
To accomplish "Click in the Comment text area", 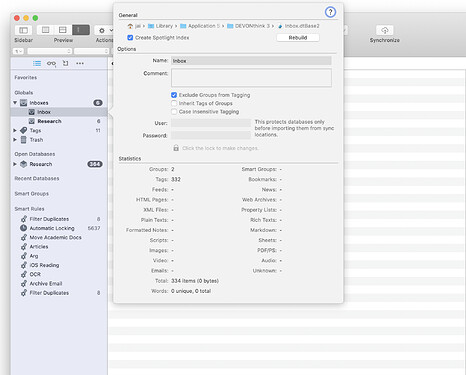I will click(251, 78).
